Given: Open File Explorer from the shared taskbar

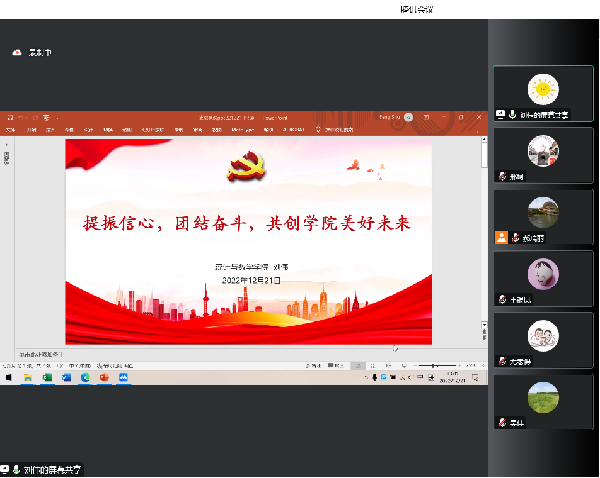Looking at the screenshot, I should [x=28, y=378].
